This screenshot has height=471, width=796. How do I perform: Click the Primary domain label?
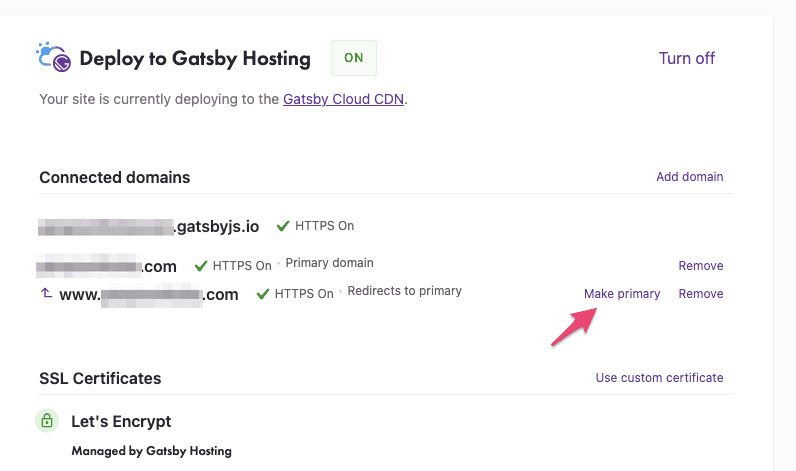(329, 263)
